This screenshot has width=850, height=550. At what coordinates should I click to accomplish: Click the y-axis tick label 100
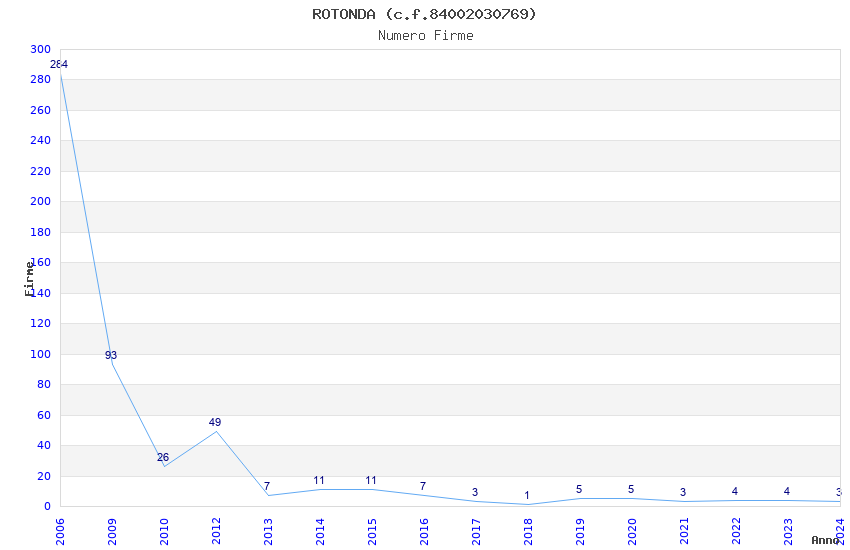[41, 354]
